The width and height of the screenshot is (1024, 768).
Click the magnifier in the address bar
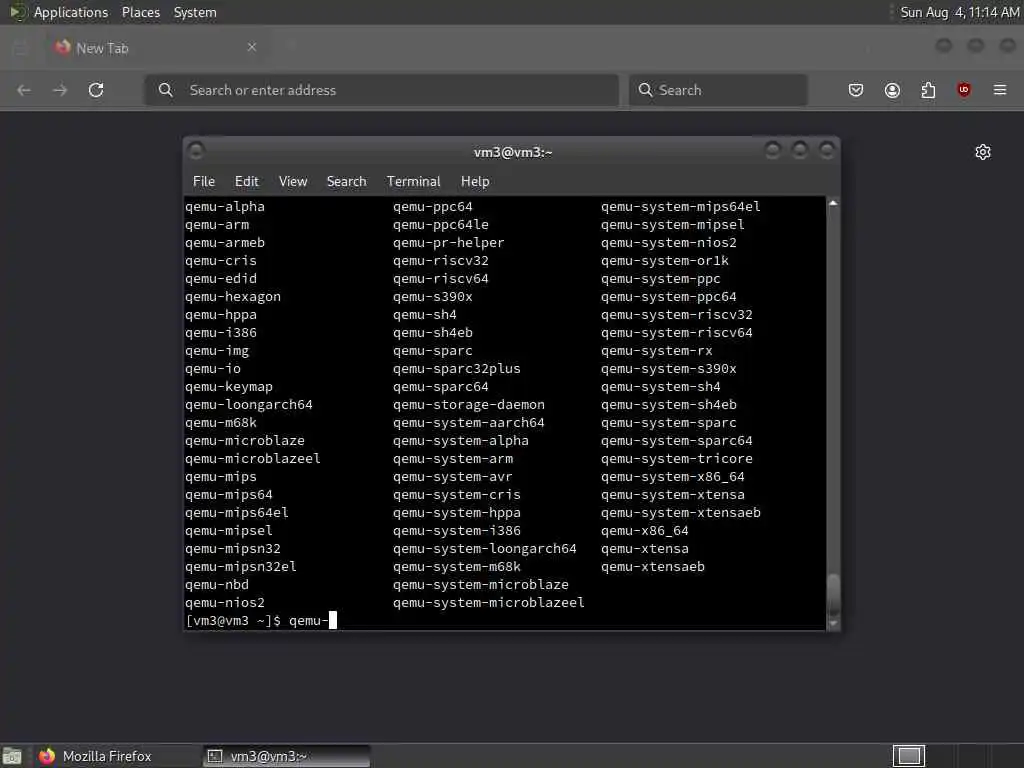coord(166,90)
